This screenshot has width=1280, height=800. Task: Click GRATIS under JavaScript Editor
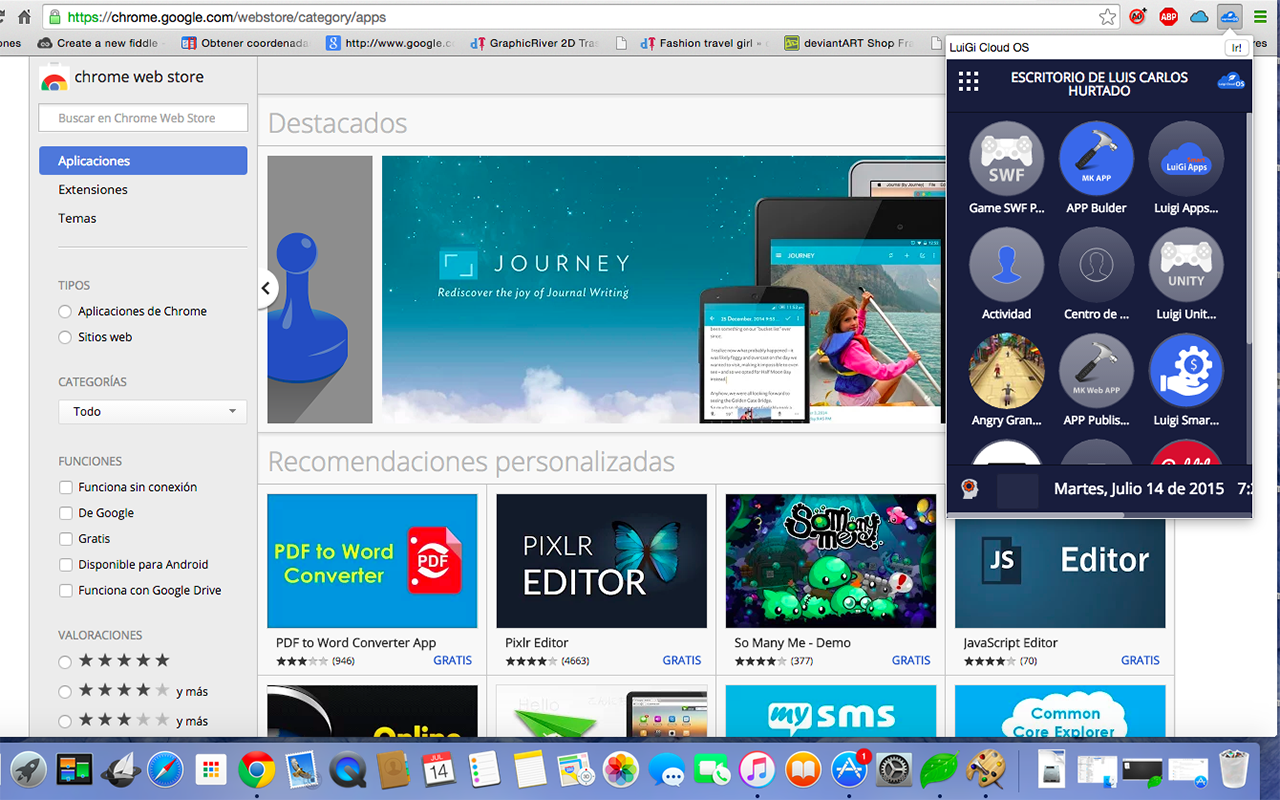(1140, 661)
